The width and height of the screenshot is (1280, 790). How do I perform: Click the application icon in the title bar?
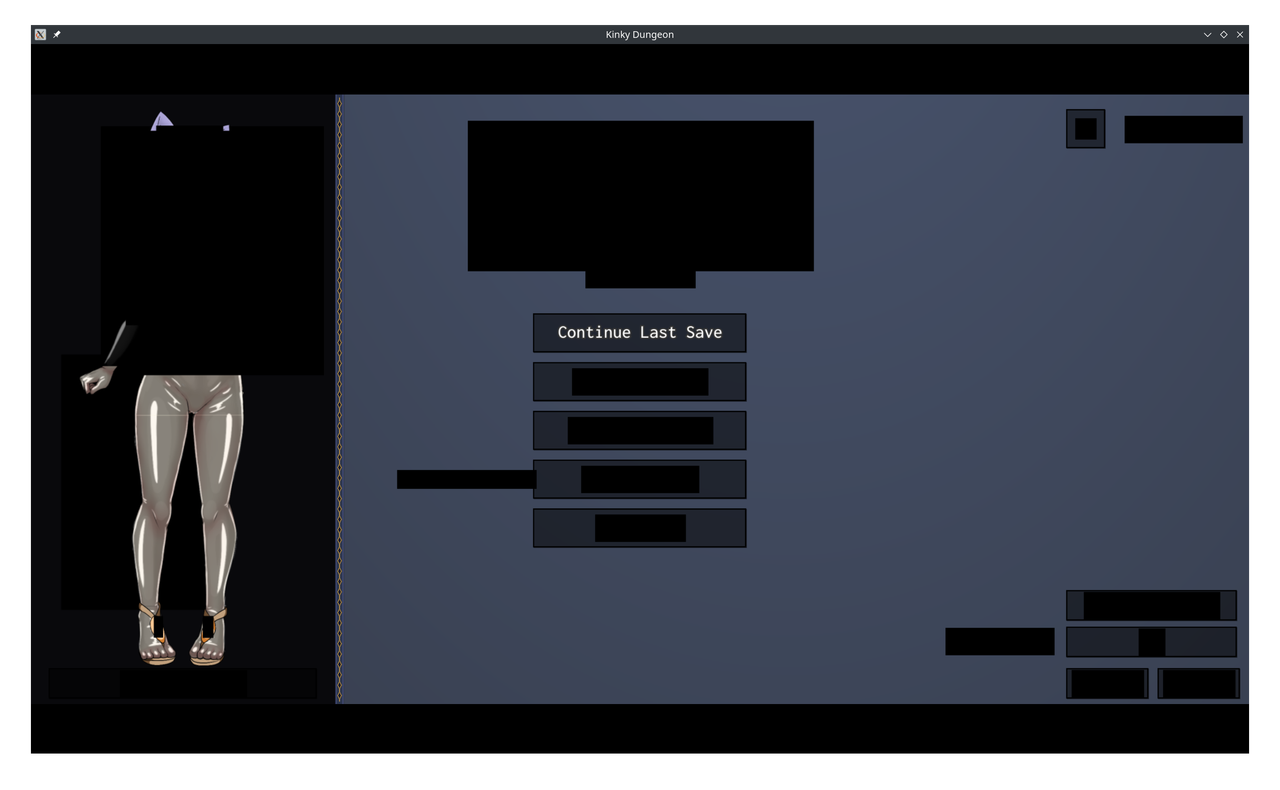(x=39, y=33)
